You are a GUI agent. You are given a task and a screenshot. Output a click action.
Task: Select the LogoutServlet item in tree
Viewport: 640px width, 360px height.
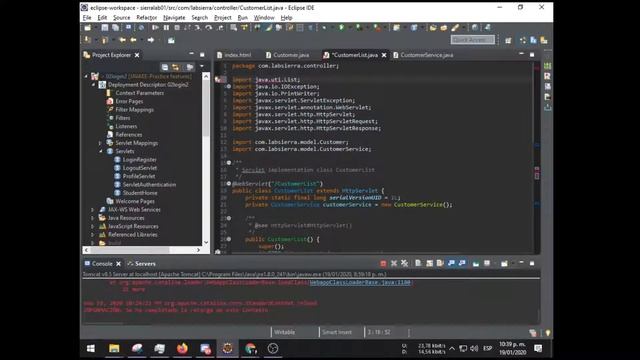click(140, 168)
